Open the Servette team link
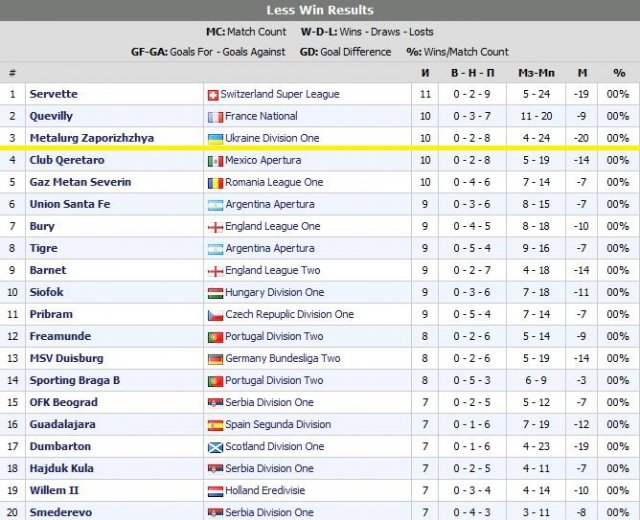The width and height of the screenshot is (640, 520). click(x=53, y=94)
